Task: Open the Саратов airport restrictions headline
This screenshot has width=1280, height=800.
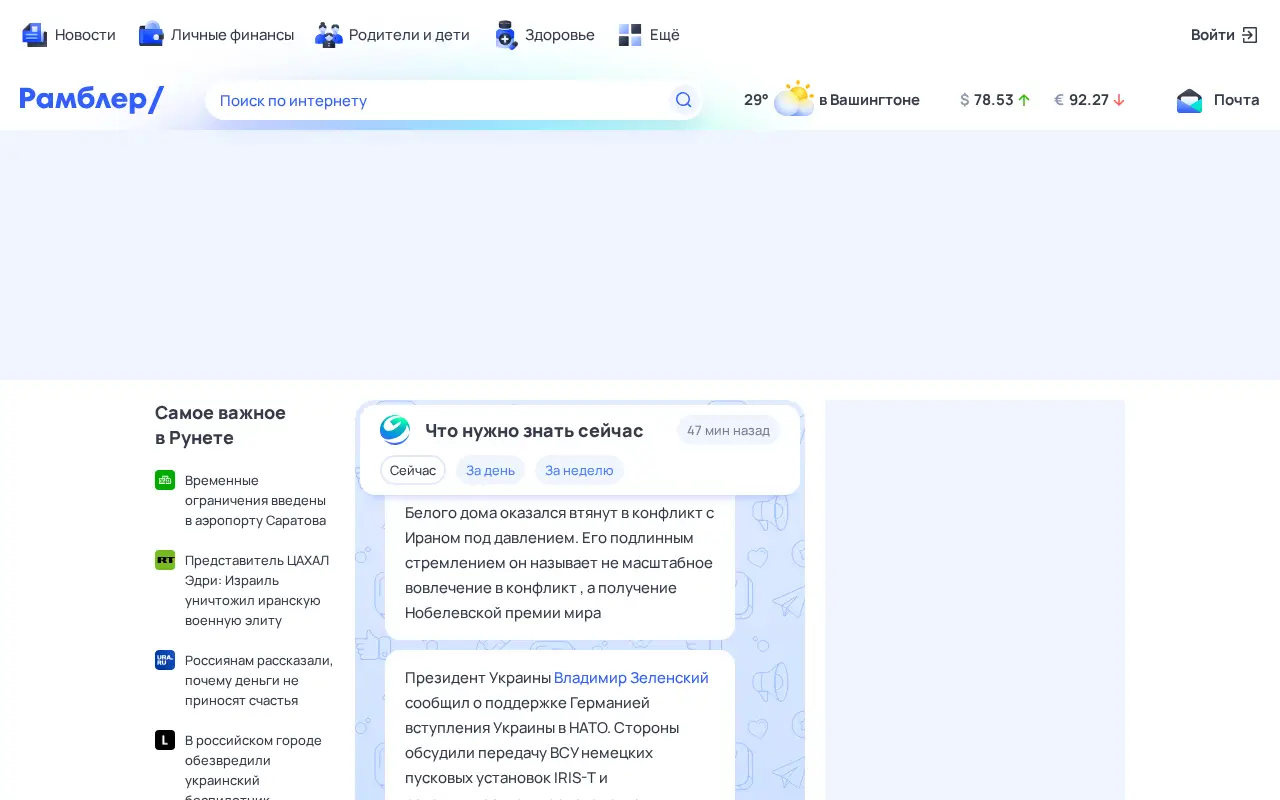Action: pos(258,500)
